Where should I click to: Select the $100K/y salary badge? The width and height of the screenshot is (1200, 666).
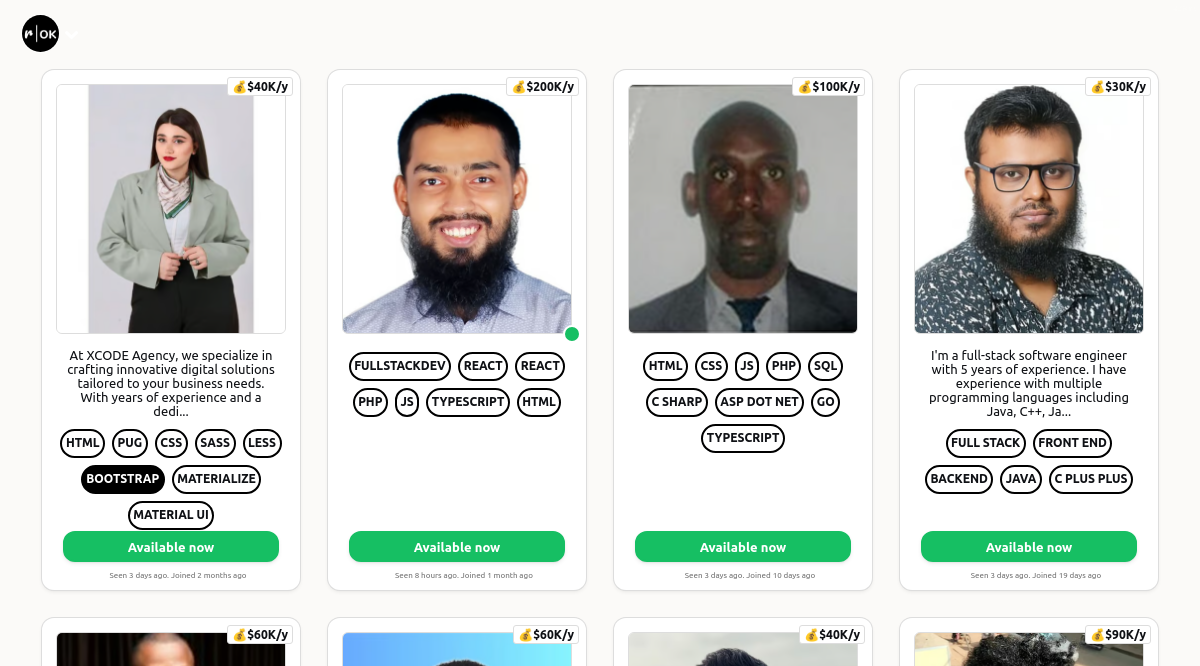(829, 87)
